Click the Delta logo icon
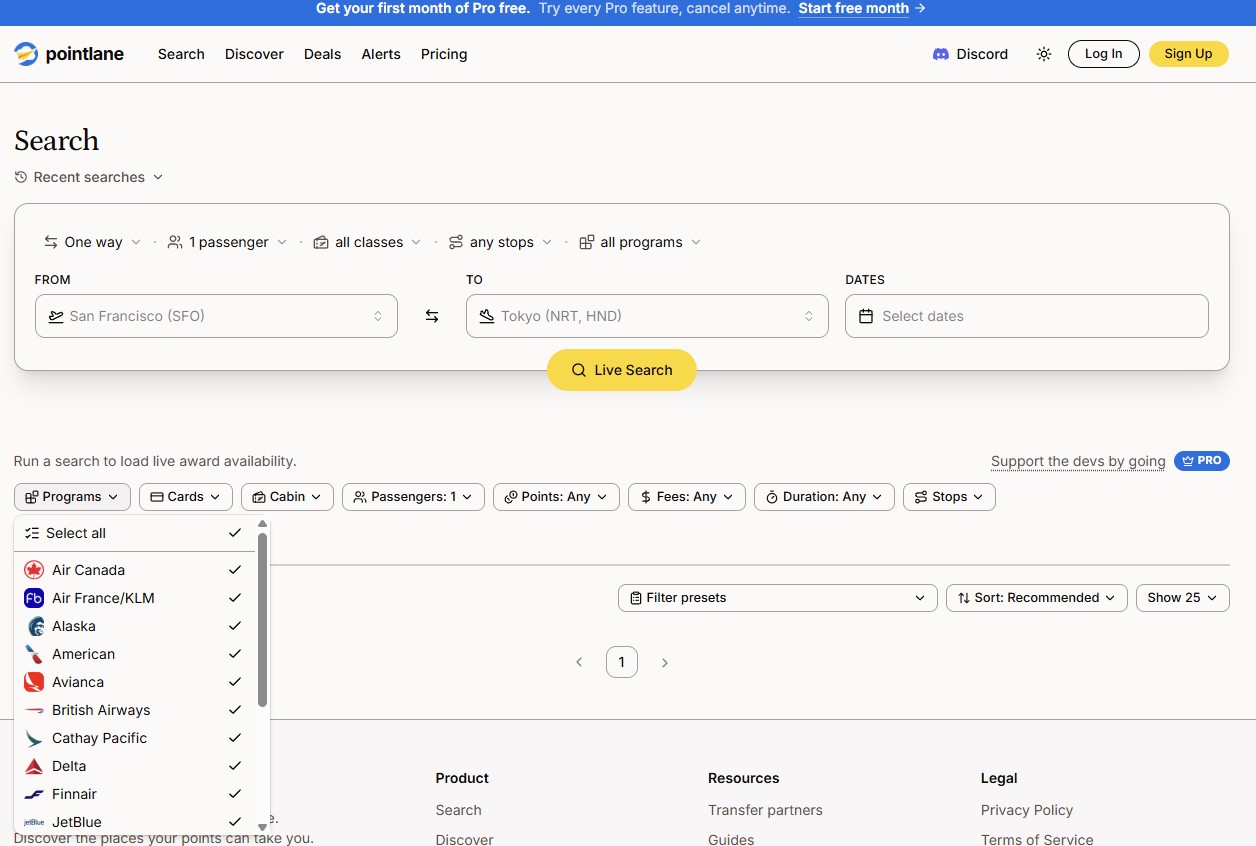The image size is (1256, 846). [34, 766]
